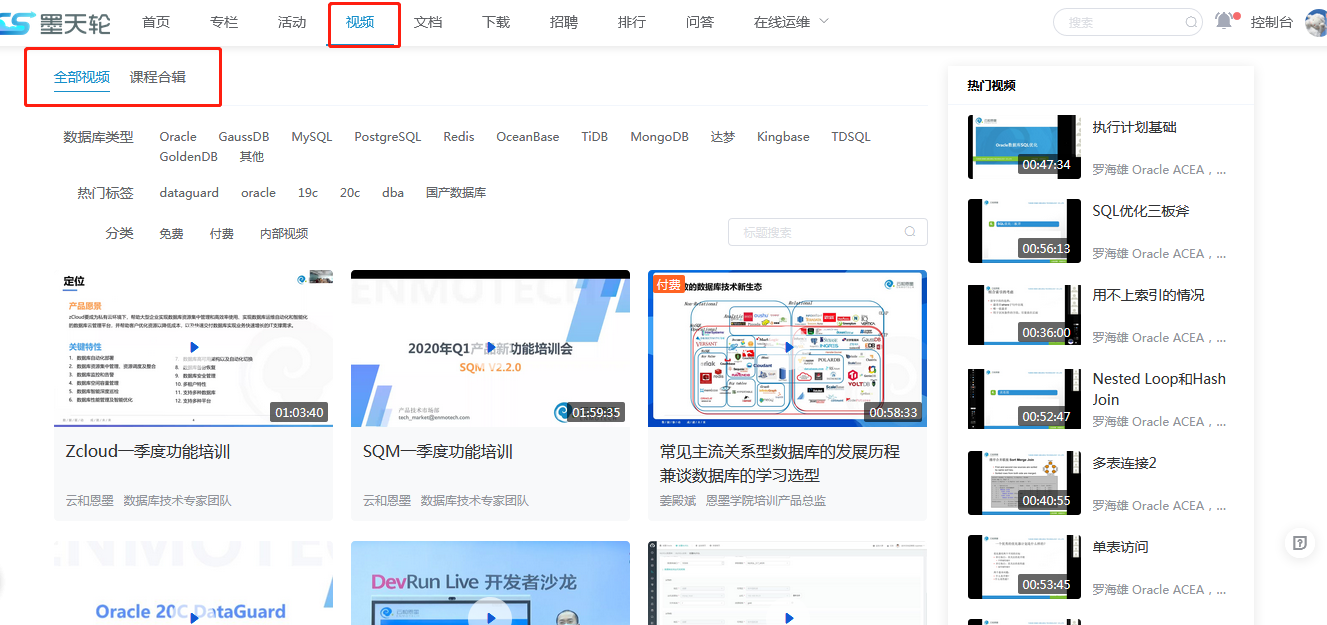Open the user avatar in the top right
Viewport: 1327px width, 625px height.
click(1316, 22)
